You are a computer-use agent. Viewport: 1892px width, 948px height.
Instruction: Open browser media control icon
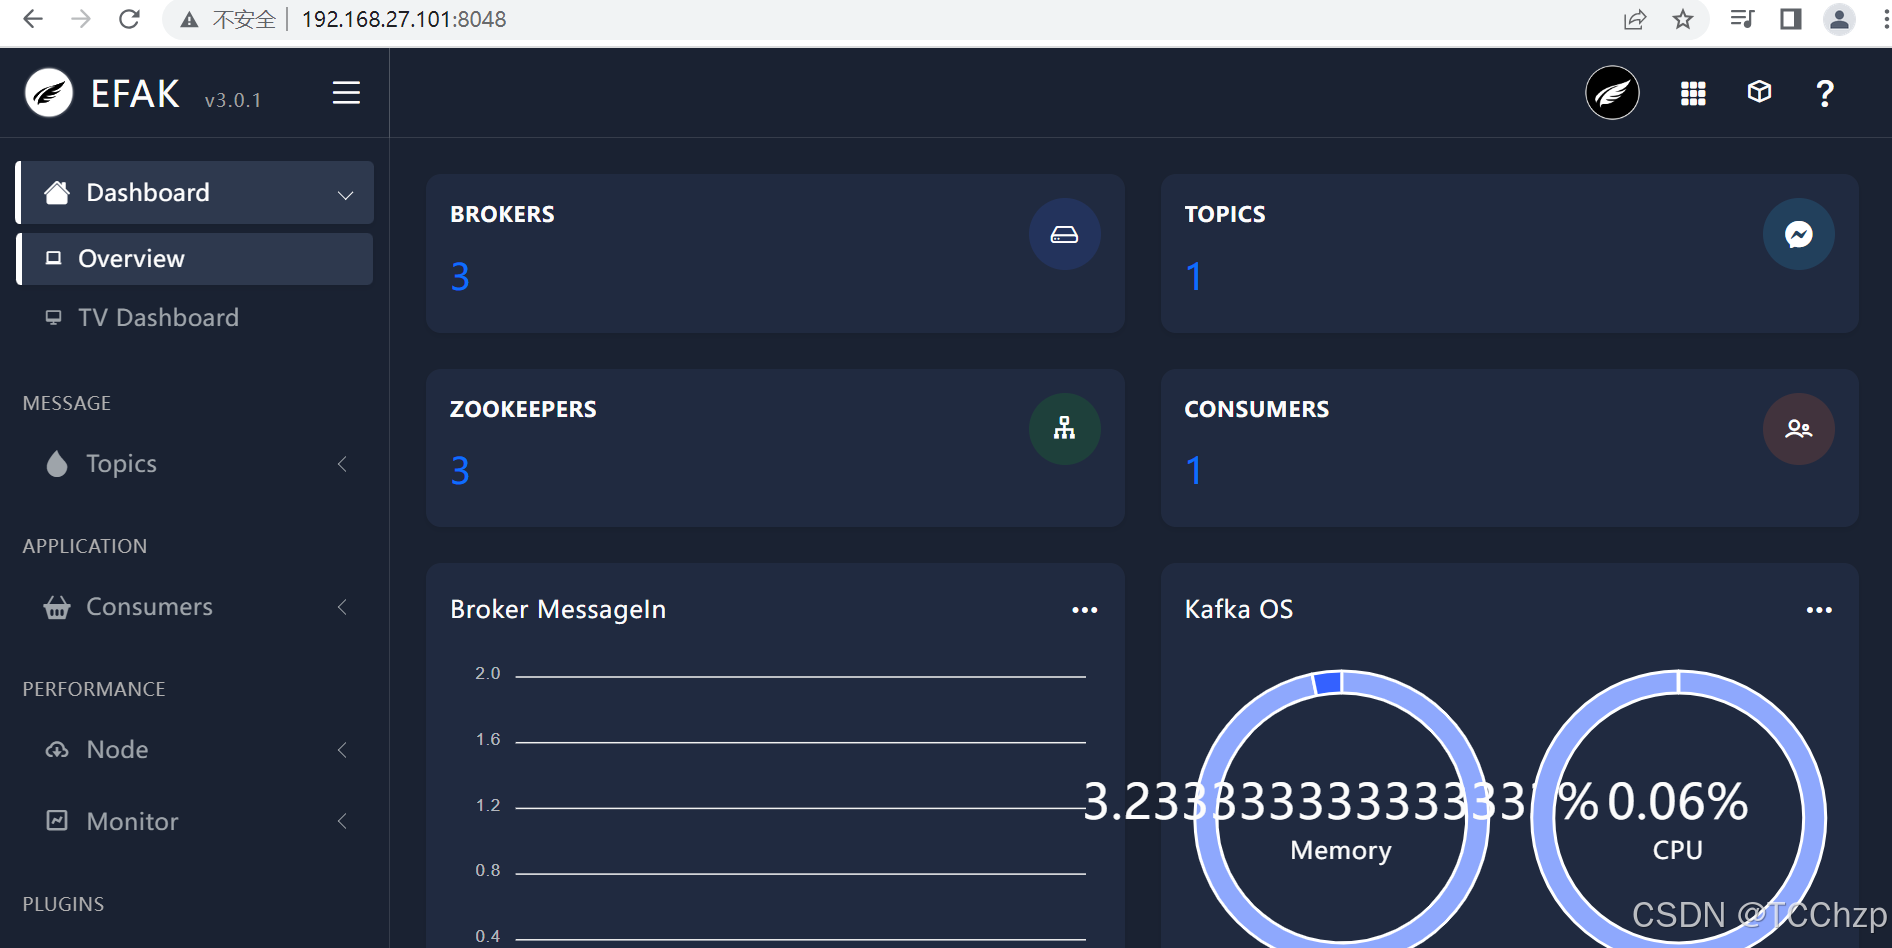tap(1742, 19)
